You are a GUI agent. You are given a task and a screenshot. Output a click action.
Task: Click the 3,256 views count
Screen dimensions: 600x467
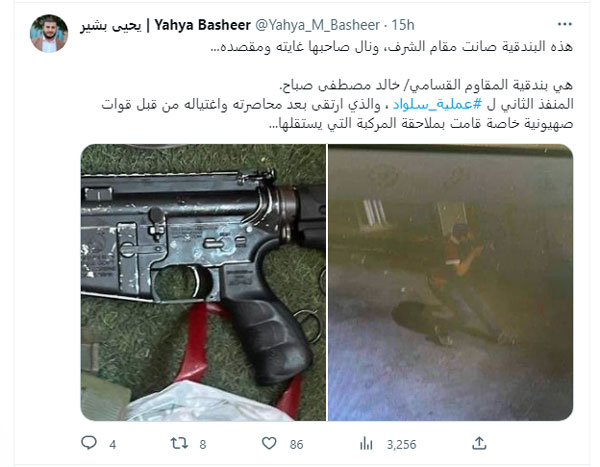tap(401, 444)
